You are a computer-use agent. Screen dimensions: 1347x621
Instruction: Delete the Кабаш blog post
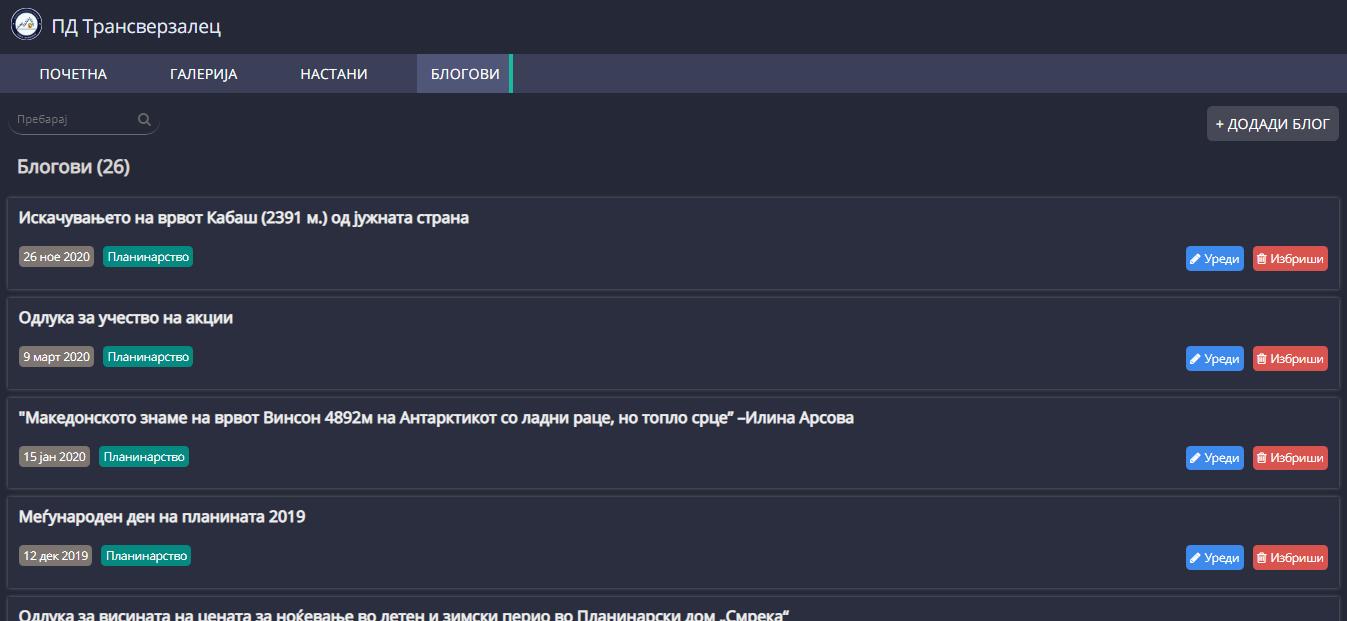coord(1290,259)
